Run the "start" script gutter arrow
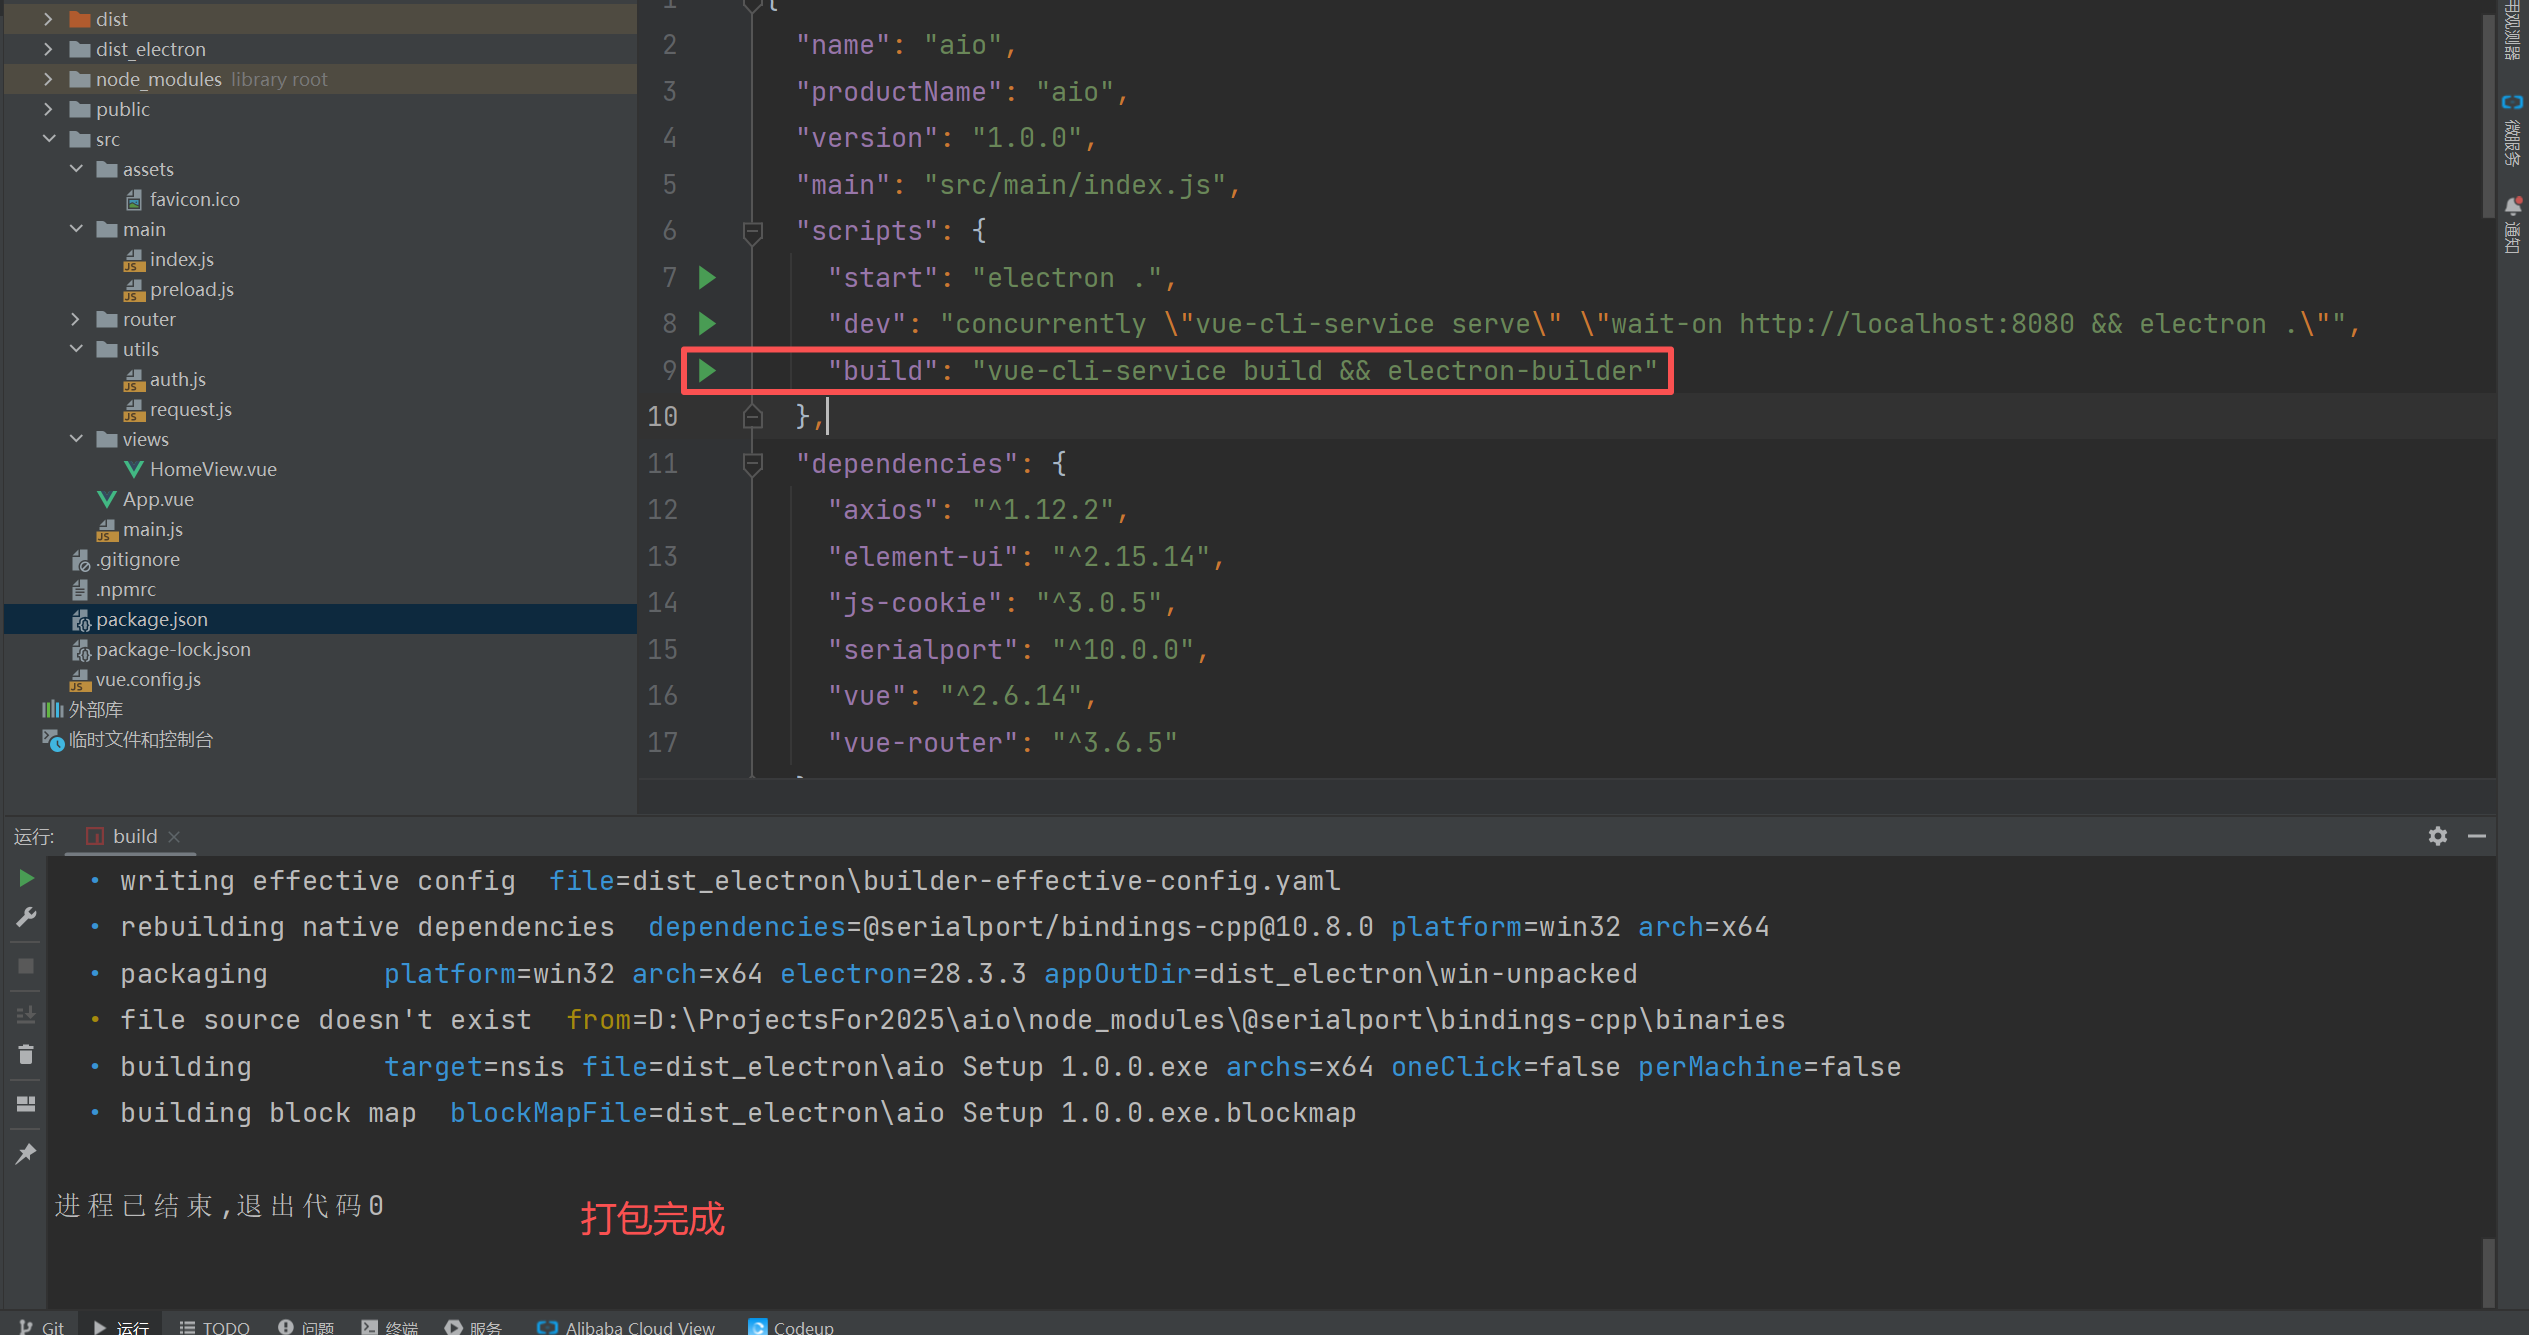Viewport: 2529px width, 1335px height. 707,277
